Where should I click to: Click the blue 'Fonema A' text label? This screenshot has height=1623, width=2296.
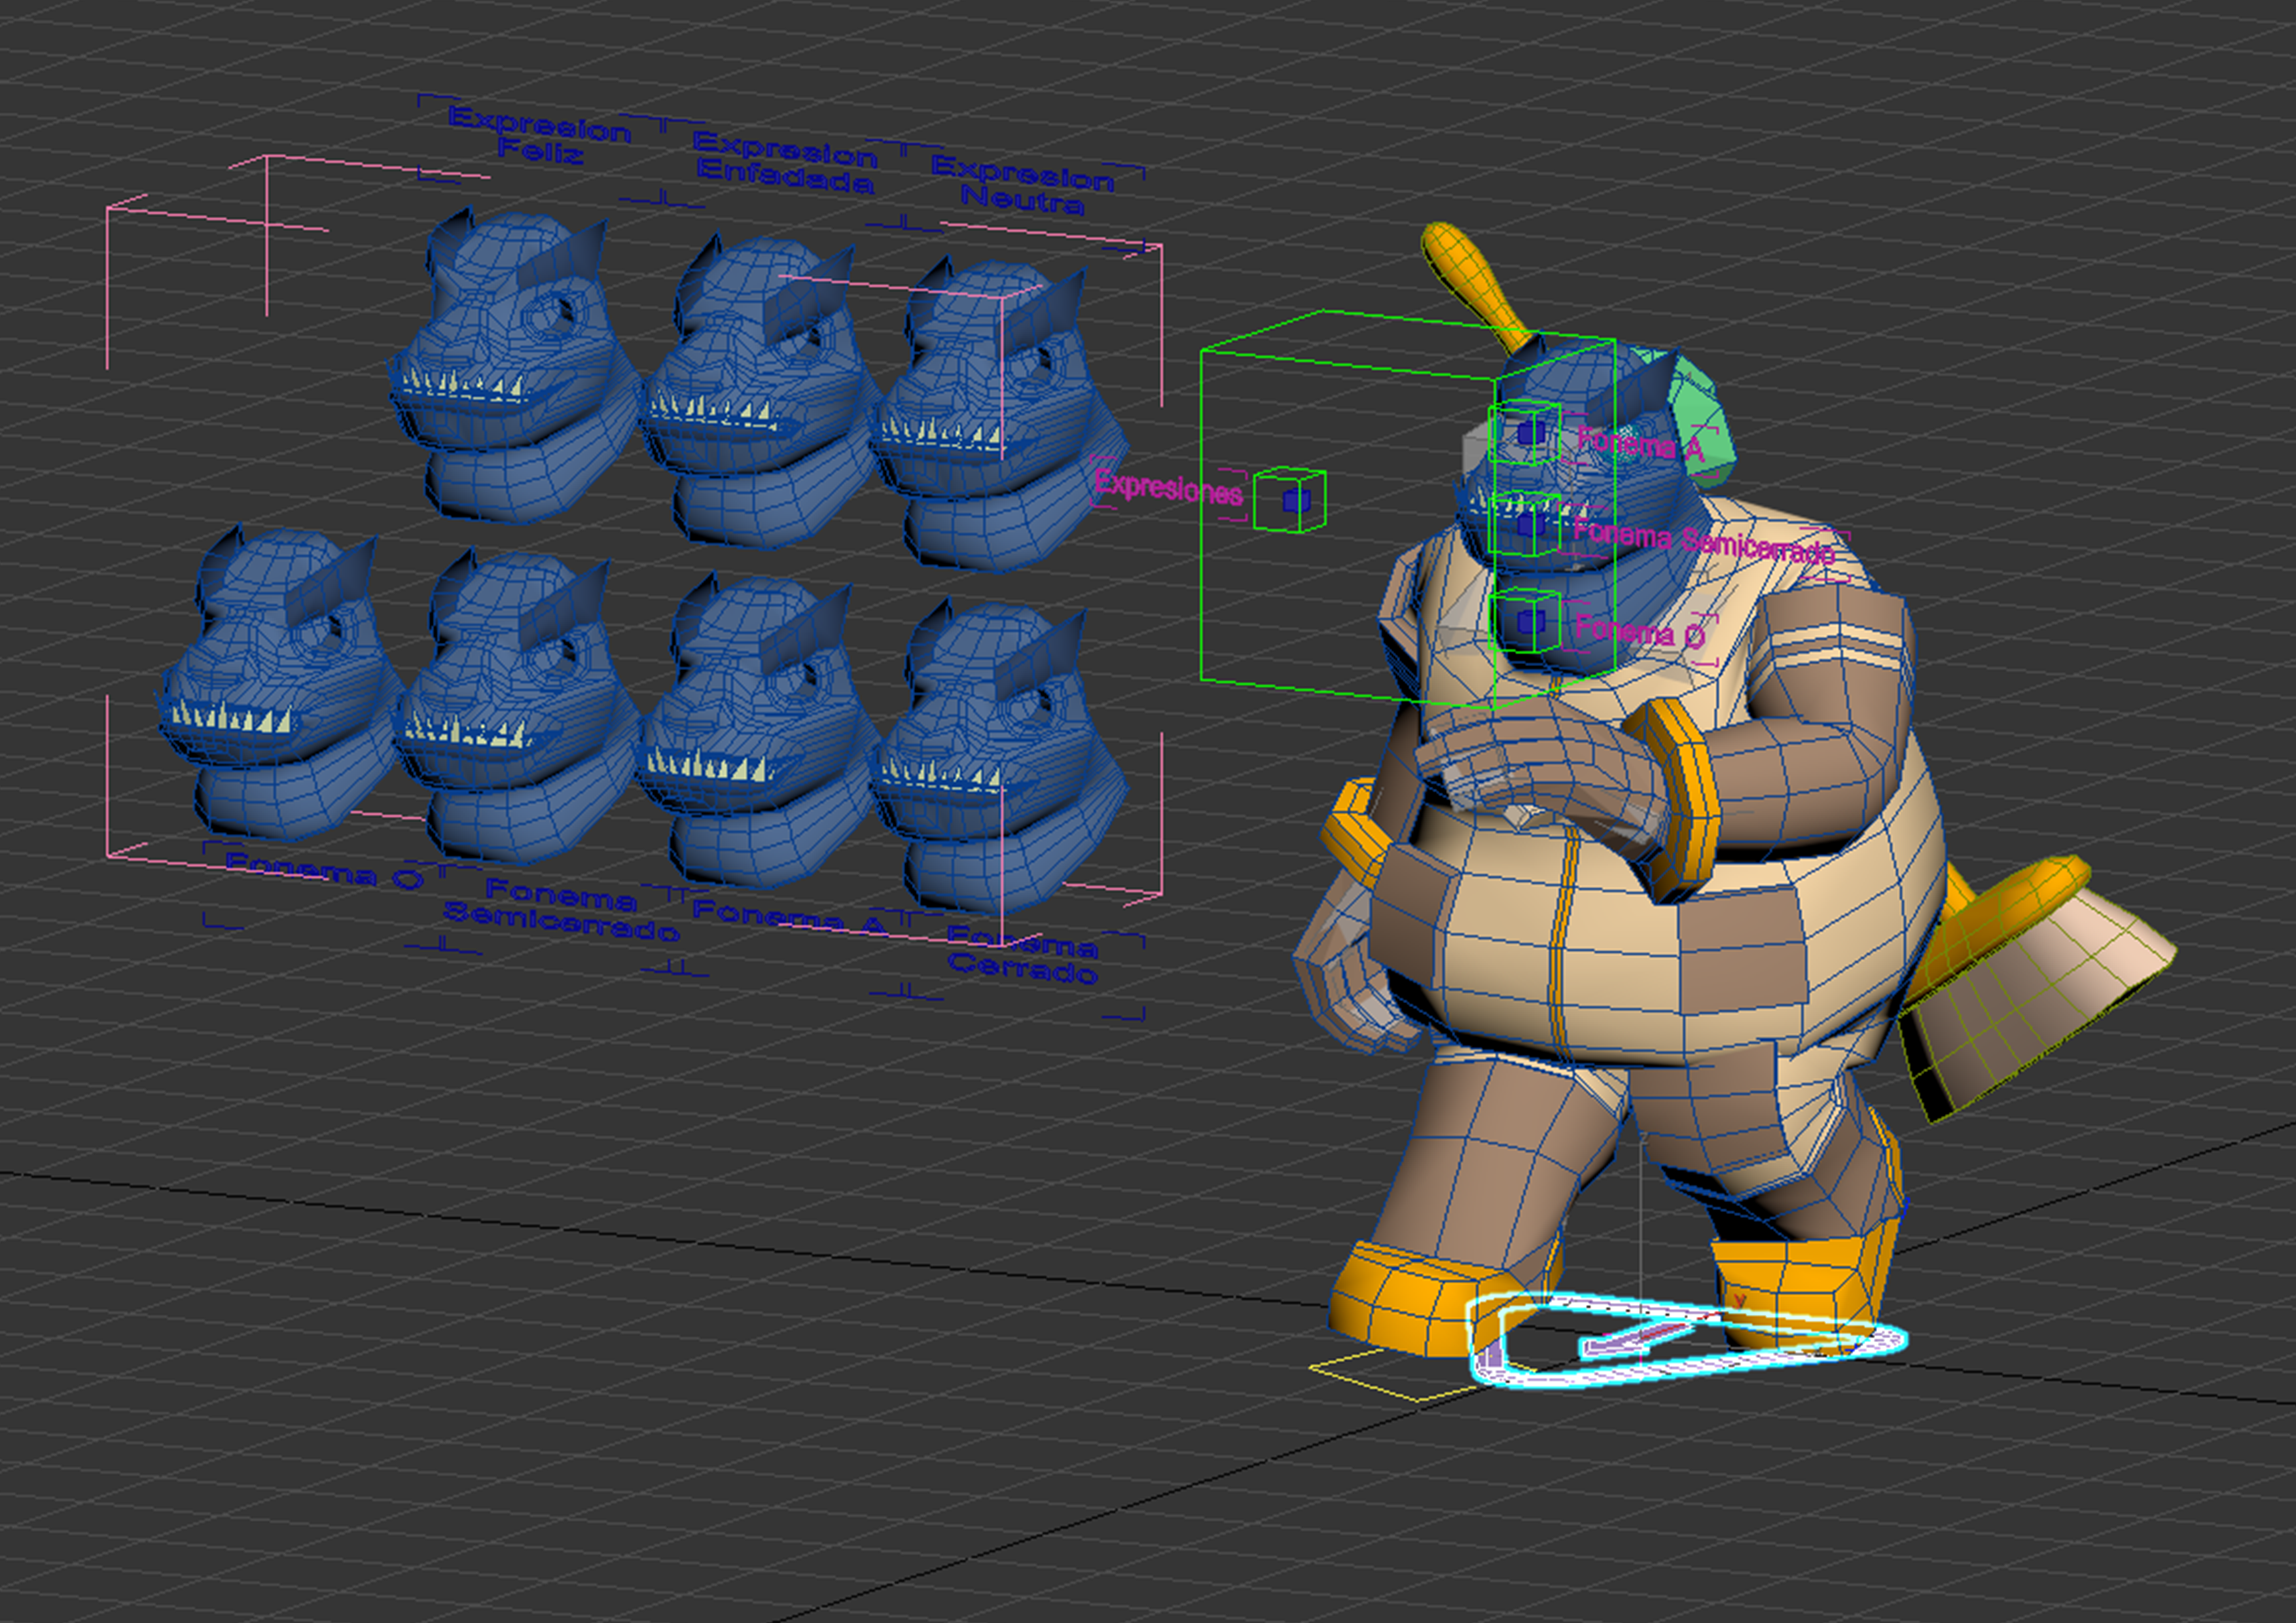coord(790,917)
